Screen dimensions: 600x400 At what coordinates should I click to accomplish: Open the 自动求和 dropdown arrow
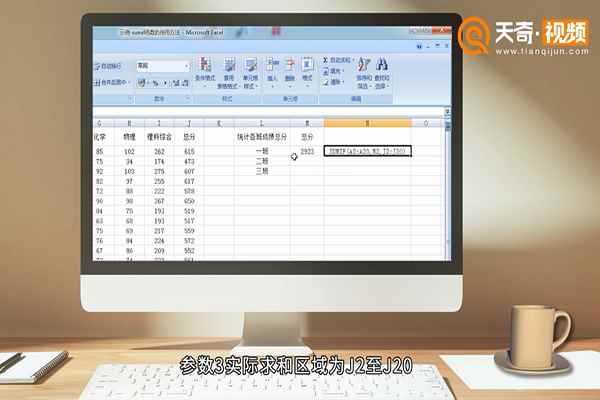[352, 60]
